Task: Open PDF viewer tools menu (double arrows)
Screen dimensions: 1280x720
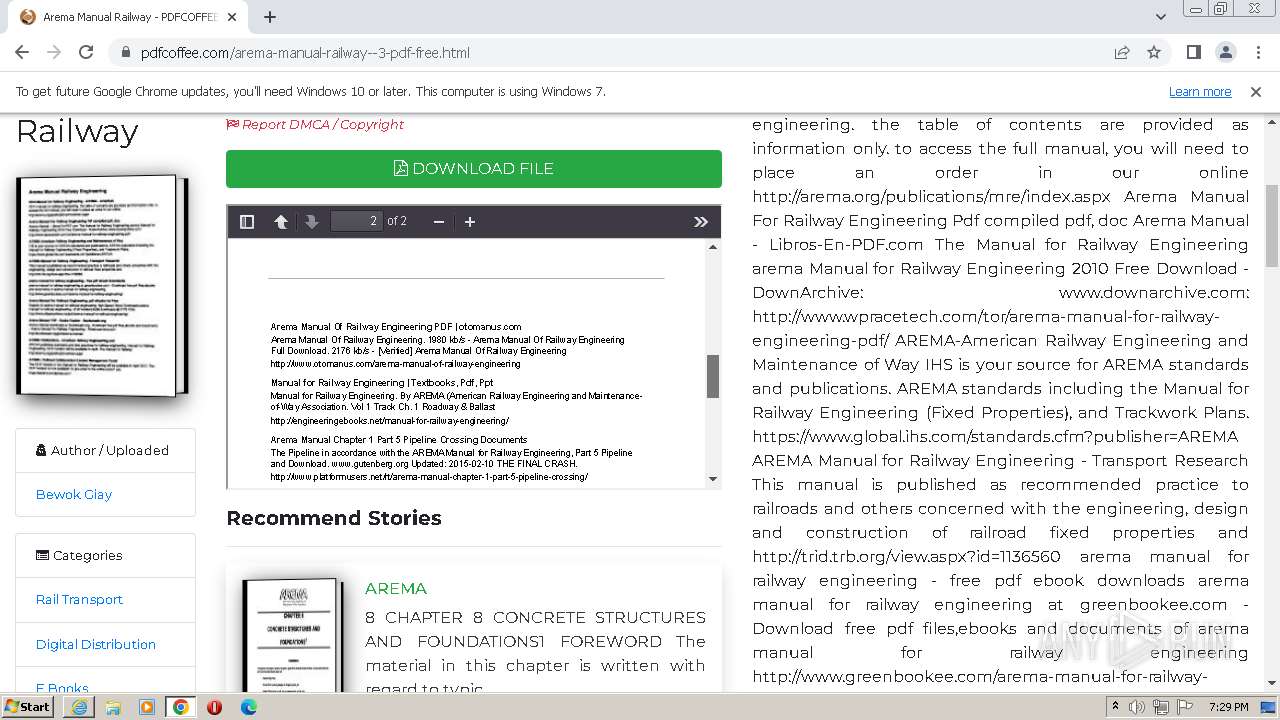Action: (x=701, y=222)
